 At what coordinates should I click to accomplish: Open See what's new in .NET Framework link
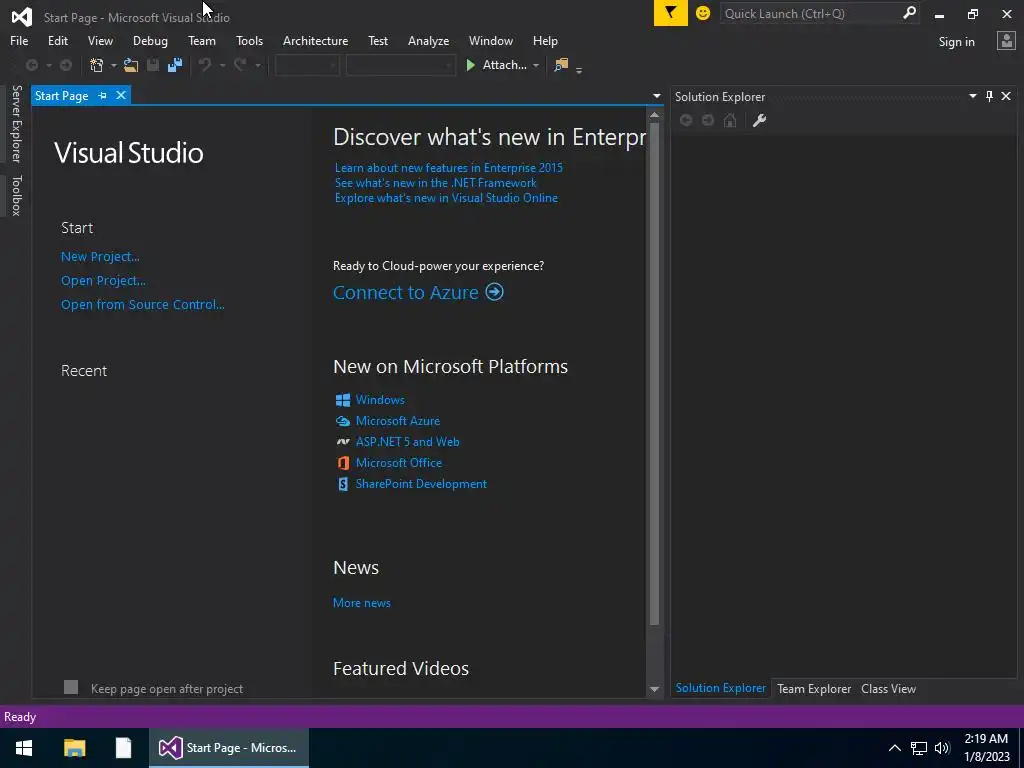point(436,183)
